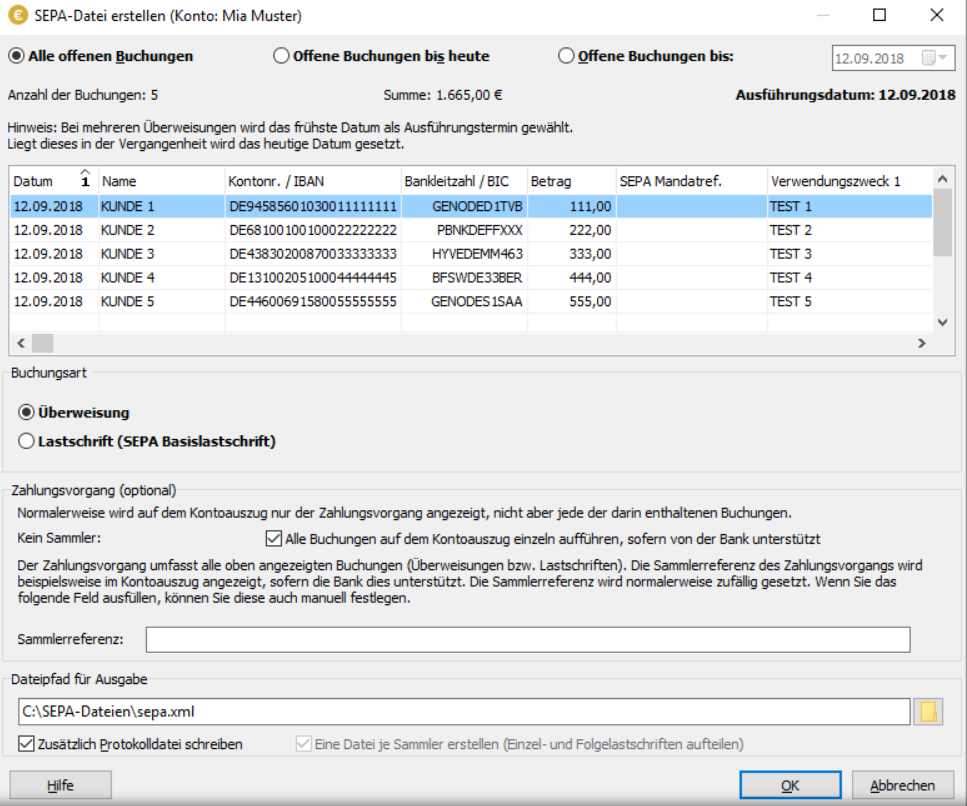The width and height of the screenshot is (967, 806).
Task: Click the yellow folder browse icon
Action: point(929,711)
